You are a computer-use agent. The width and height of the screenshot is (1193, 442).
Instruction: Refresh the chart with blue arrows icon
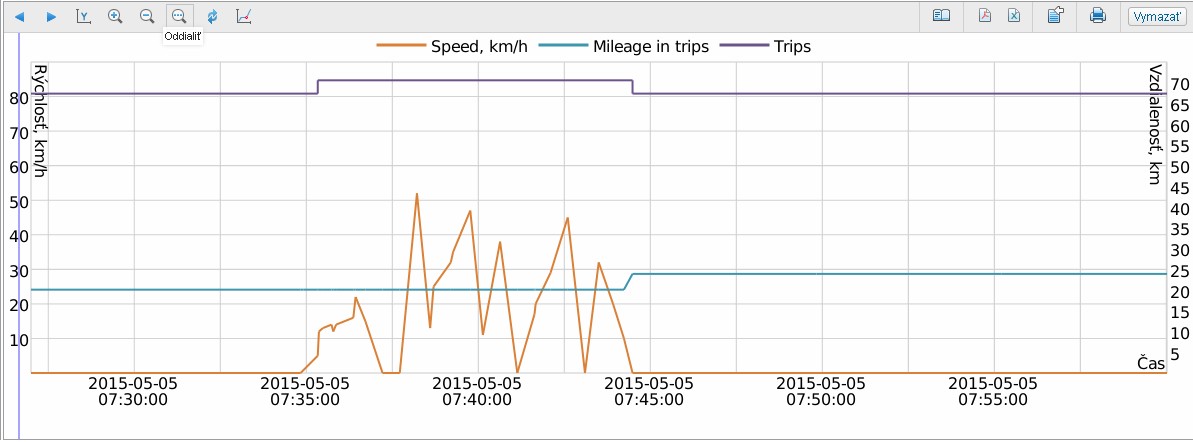(x=212, y=16)
